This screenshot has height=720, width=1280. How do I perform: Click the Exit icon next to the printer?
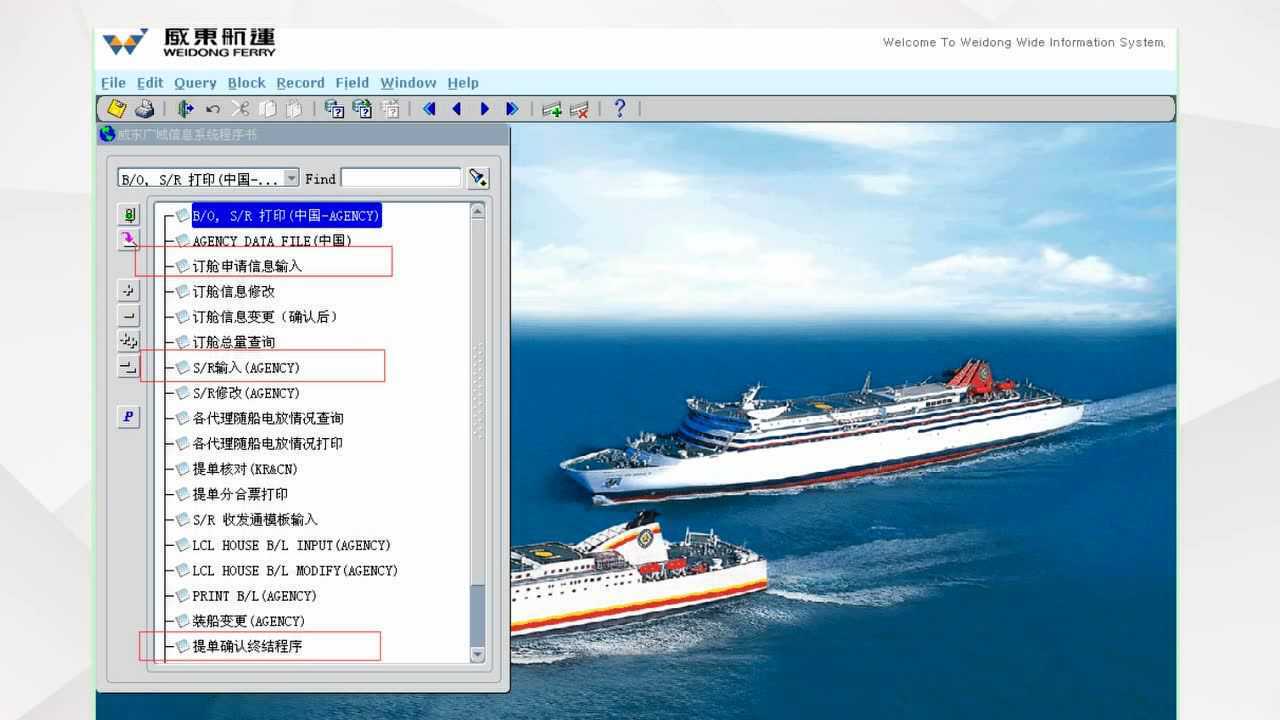tap(184, 108)
